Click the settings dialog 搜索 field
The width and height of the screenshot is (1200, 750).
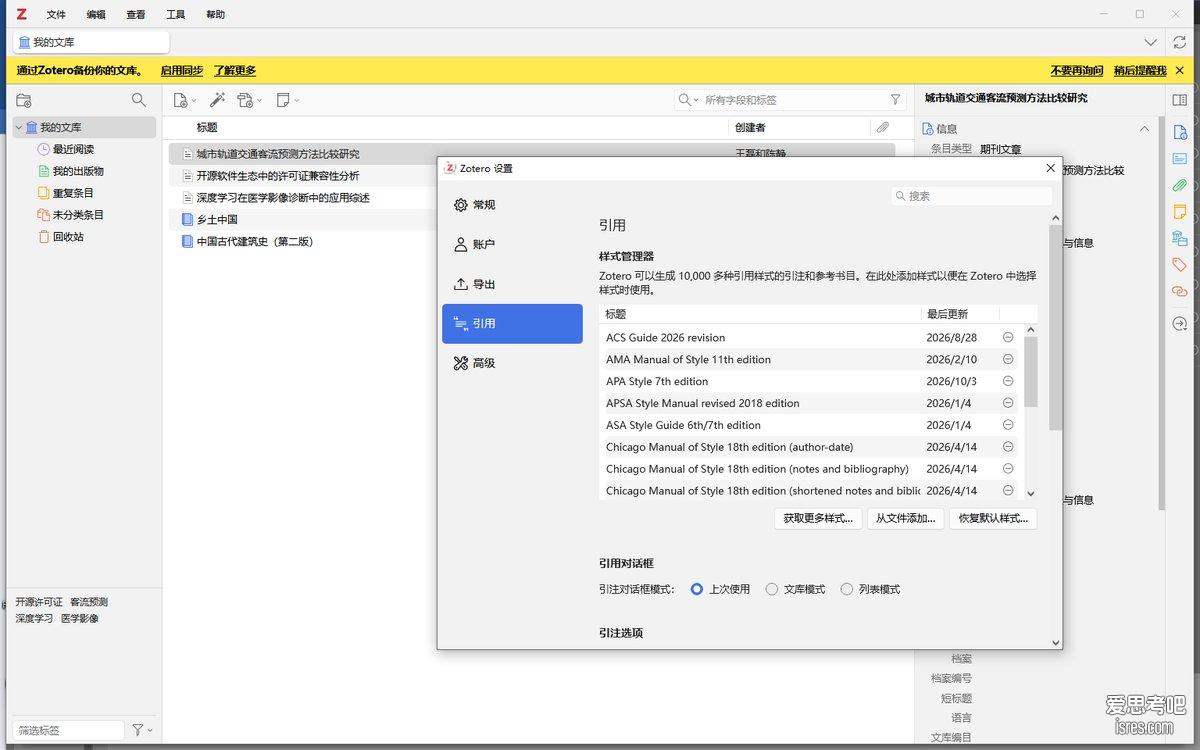971,196
